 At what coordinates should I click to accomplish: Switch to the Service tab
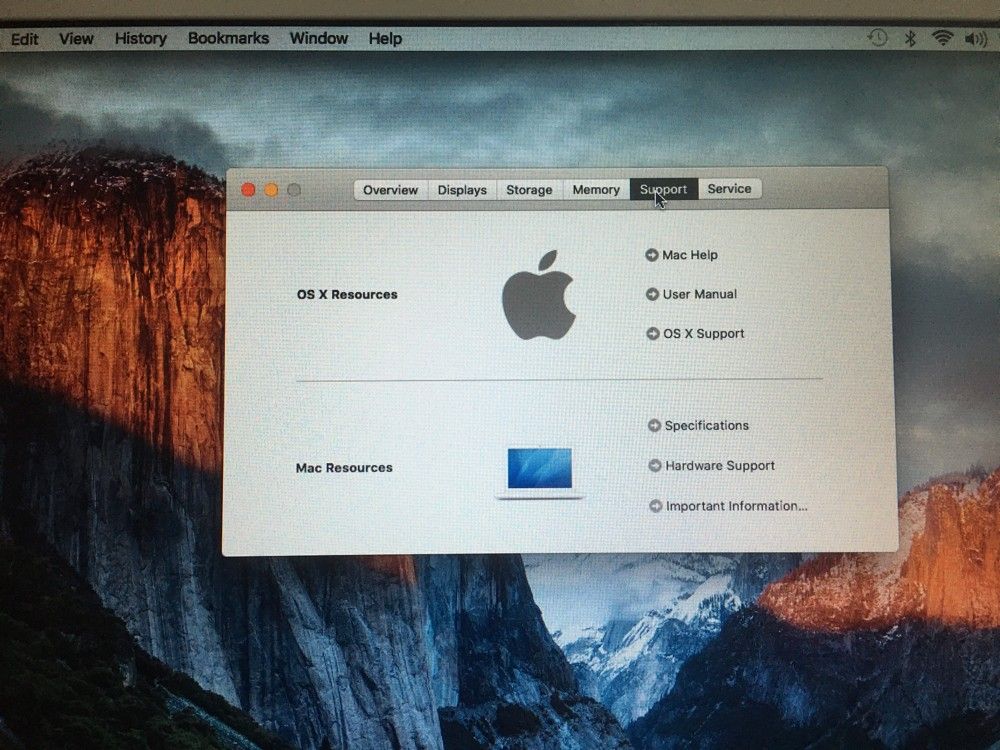(729, 189)
